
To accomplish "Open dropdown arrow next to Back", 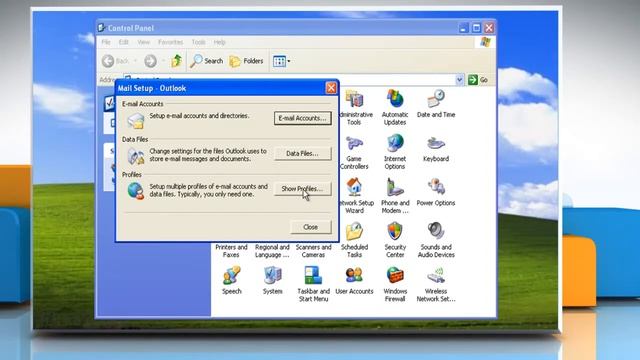I will pos(135,61).
